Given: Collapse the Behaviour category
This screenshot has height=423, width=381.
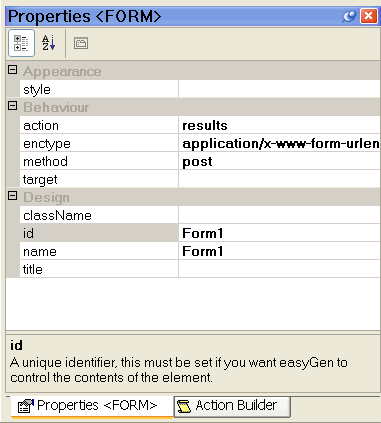Looking at the screenshot, I should pos(13,106).
